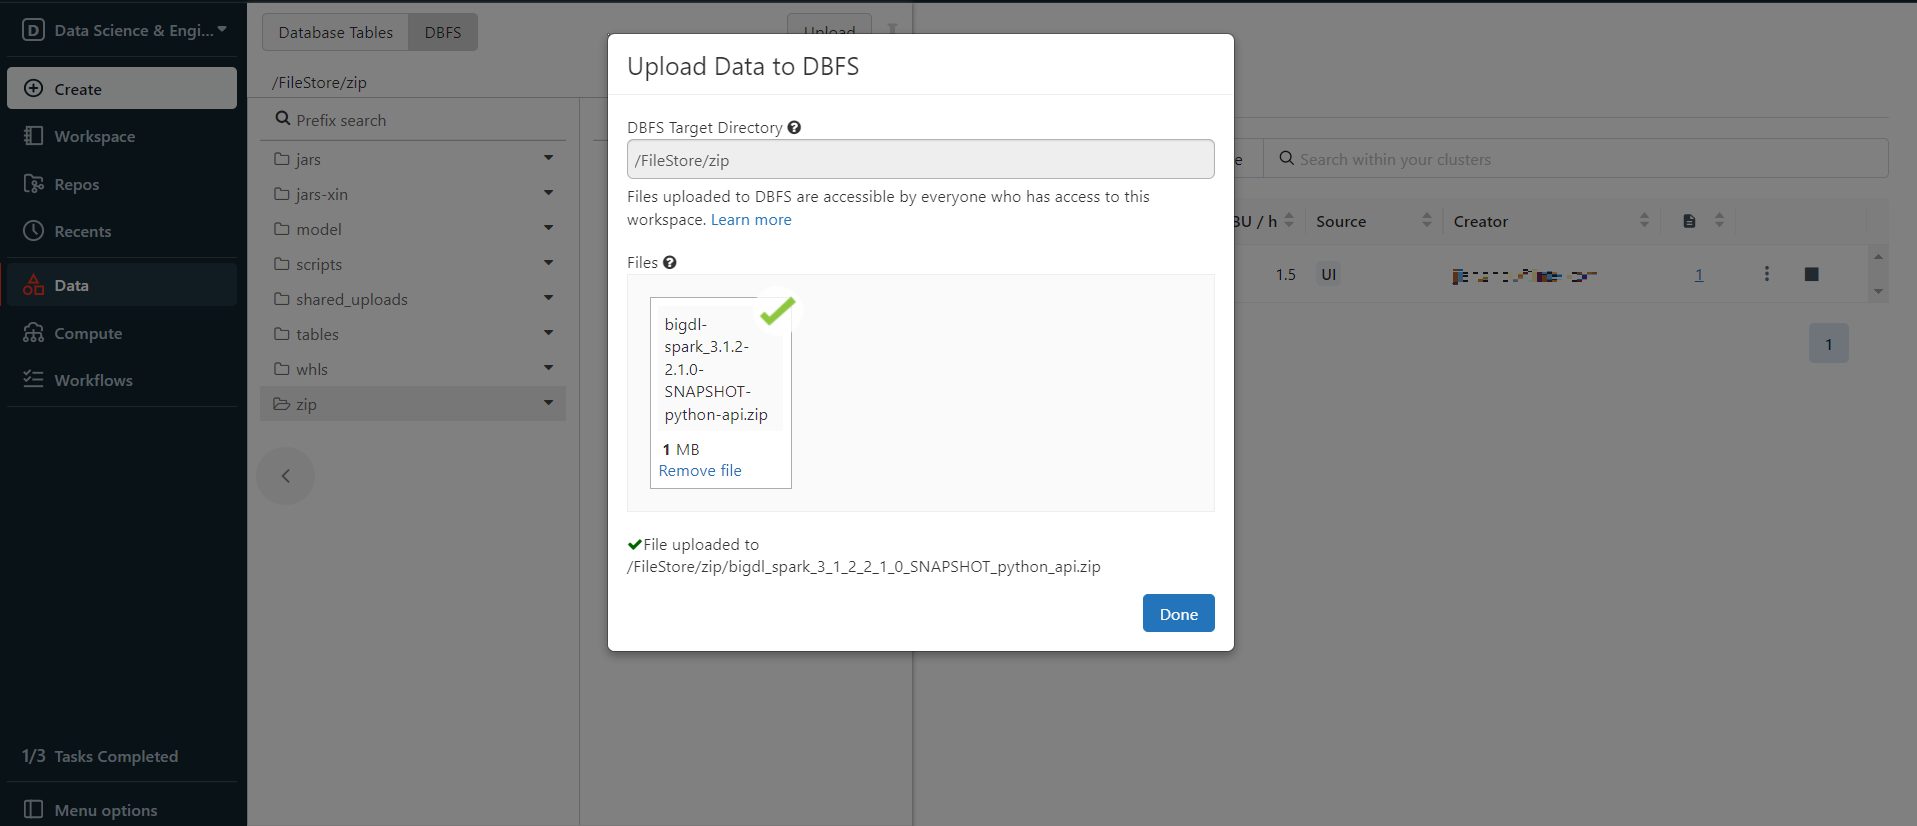Open Workflows in the sidebar
The image size is (1917, 826).
(x=93, y=380)
